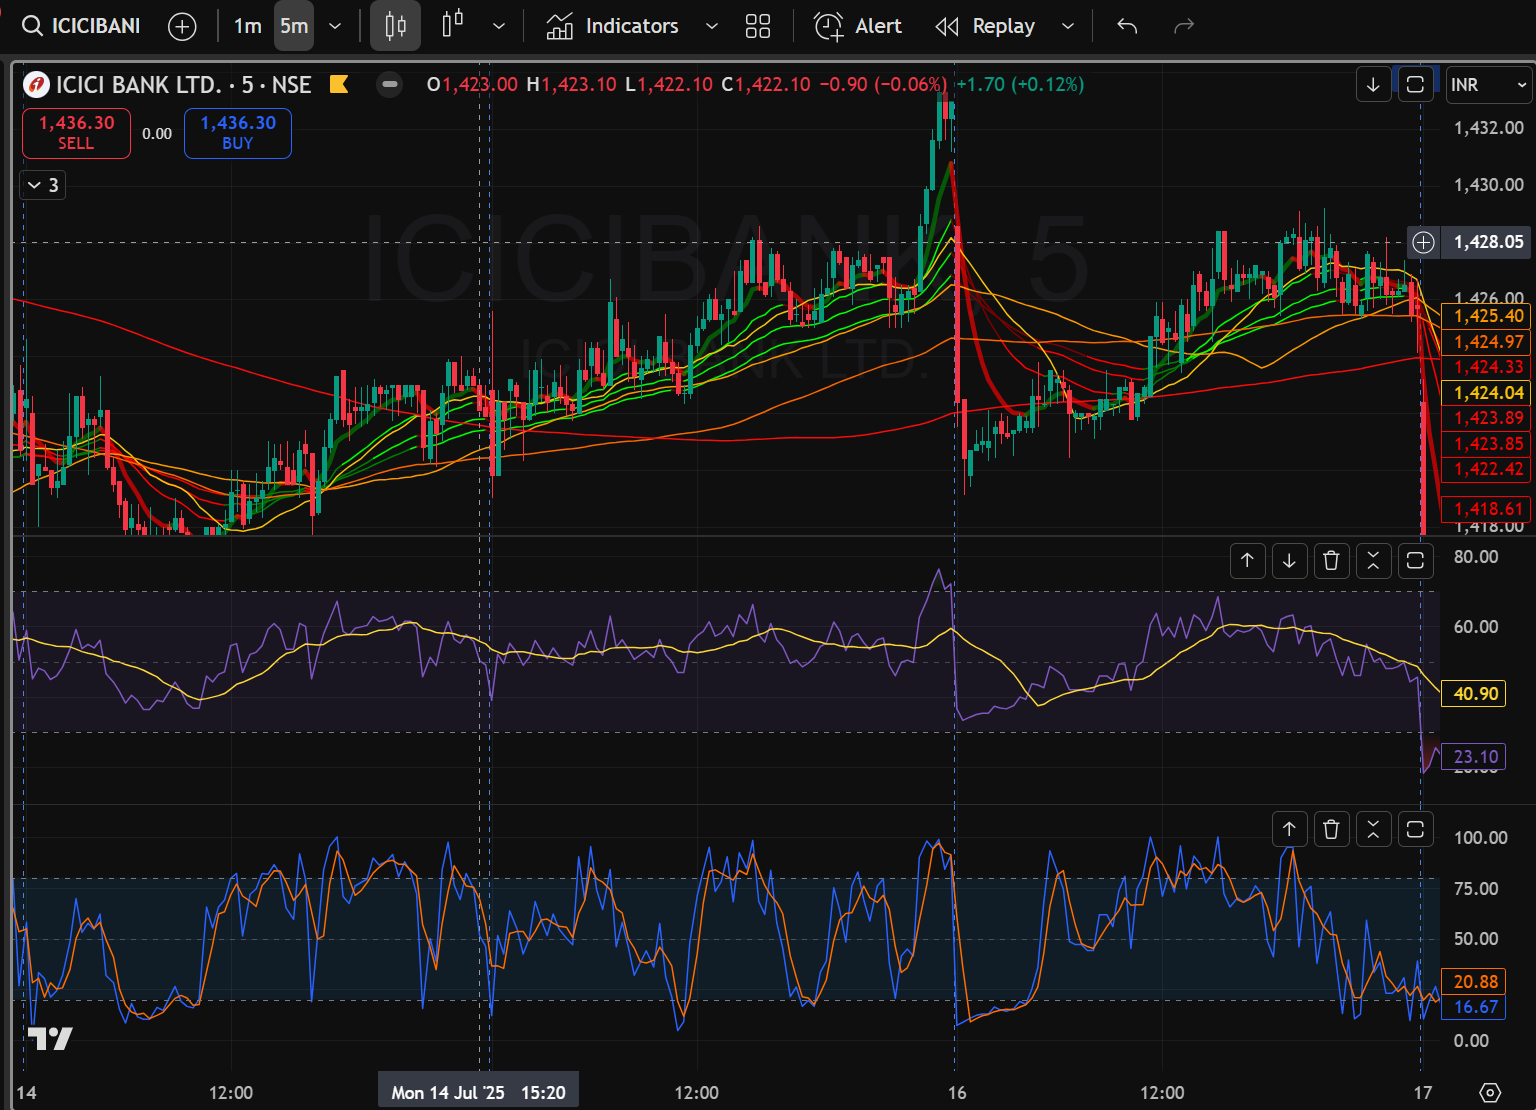Open the INR currency dropdown
The width and height of the screenshot is (1536, 1110).
(x=1489, y=85)
